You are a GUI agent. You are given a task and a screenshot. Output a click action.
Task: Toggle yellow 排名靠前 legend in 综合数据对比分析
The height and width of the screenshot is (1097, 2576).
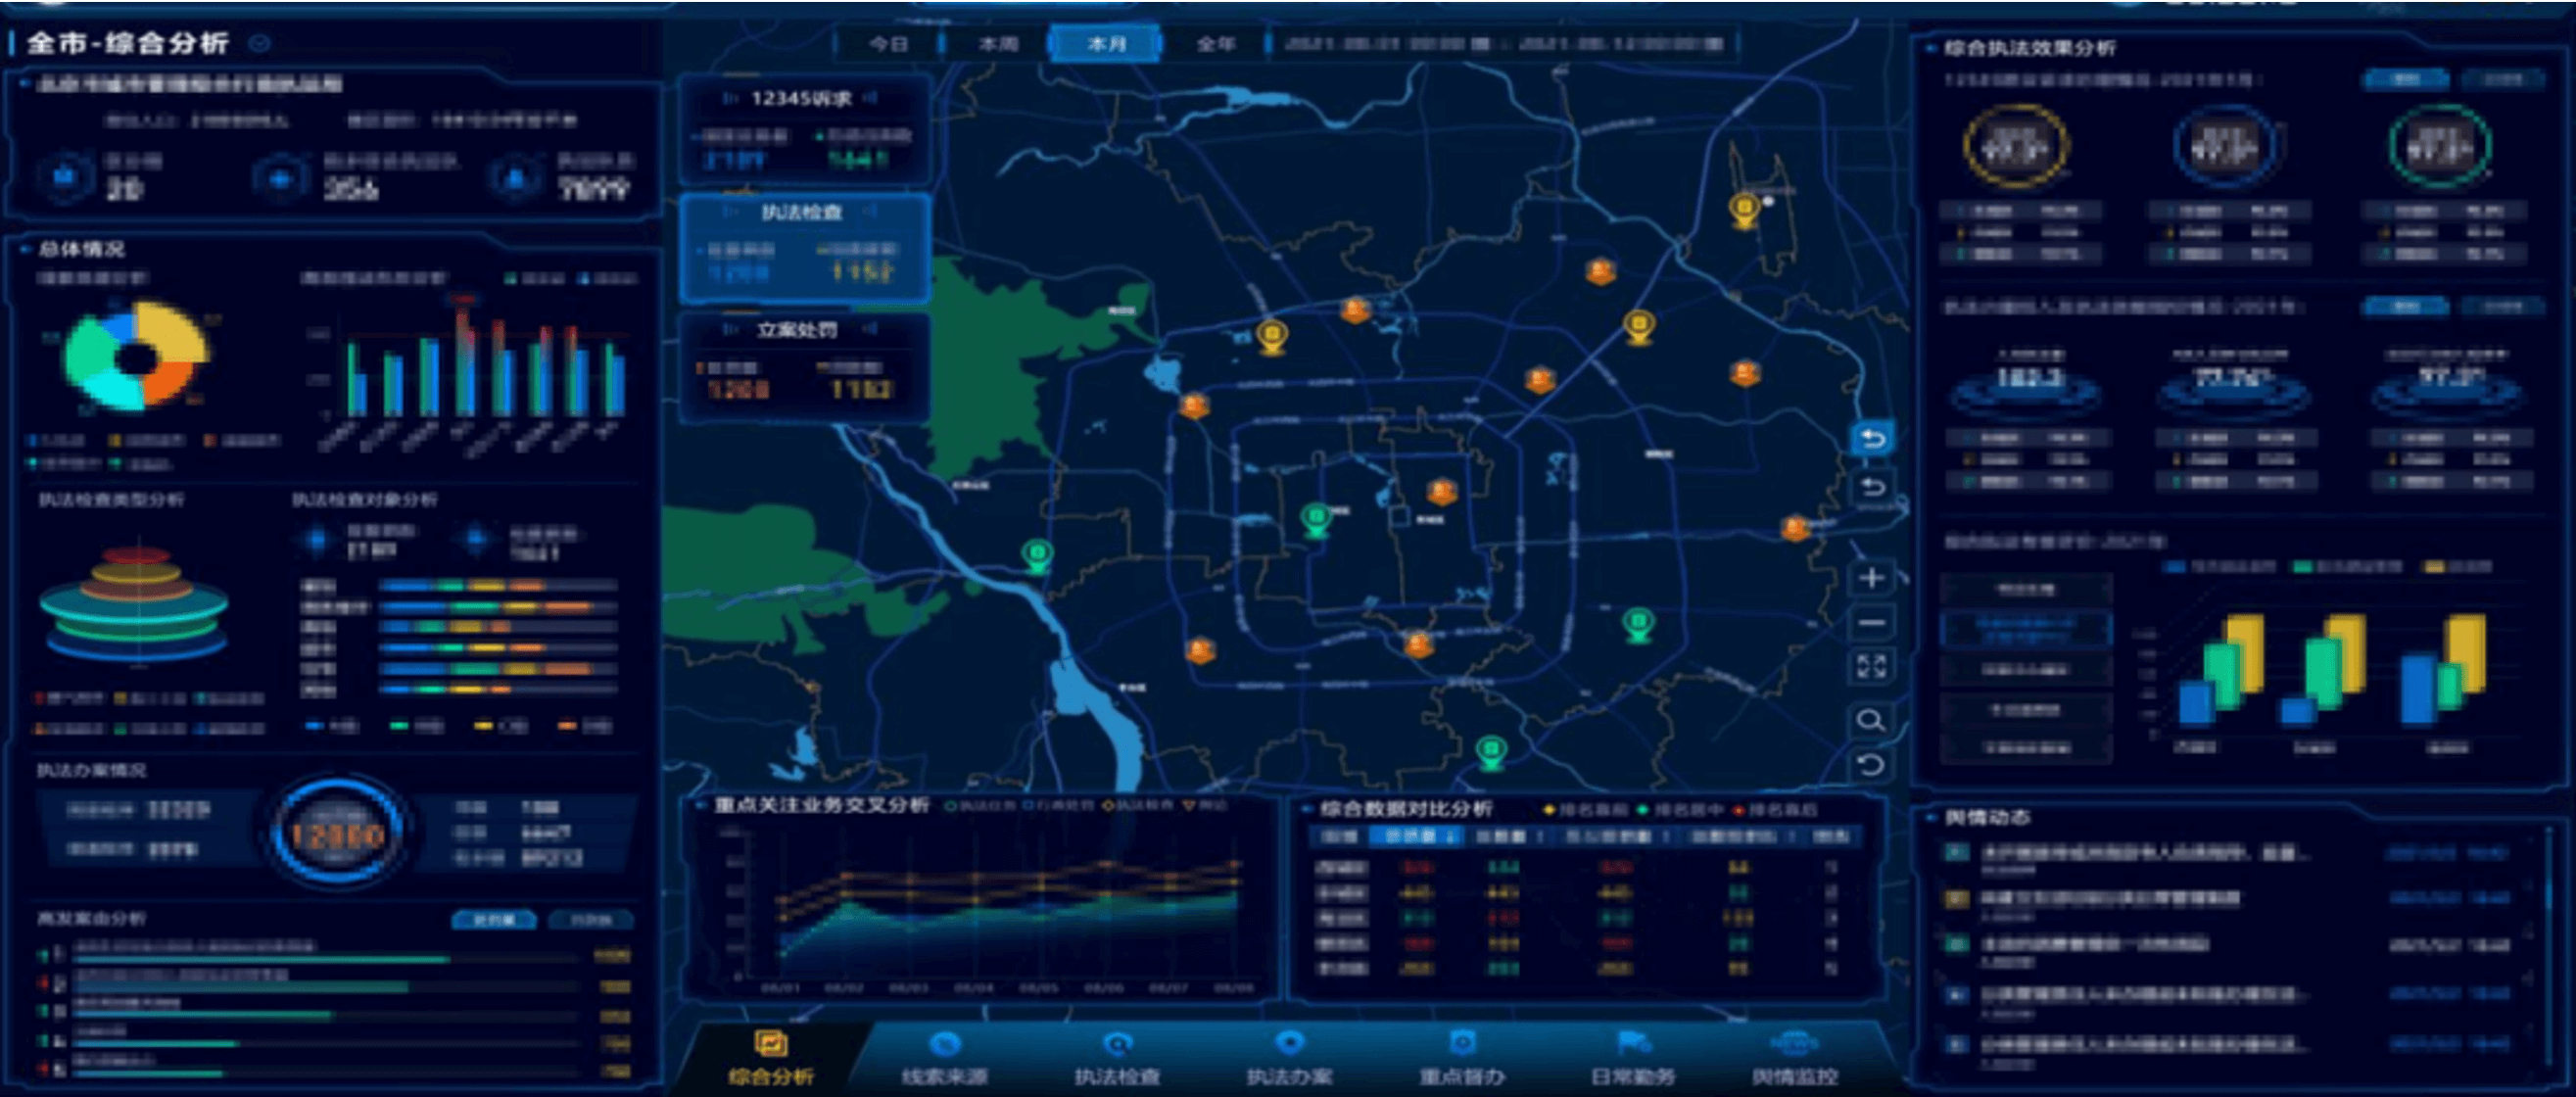tap(1587, 810)
